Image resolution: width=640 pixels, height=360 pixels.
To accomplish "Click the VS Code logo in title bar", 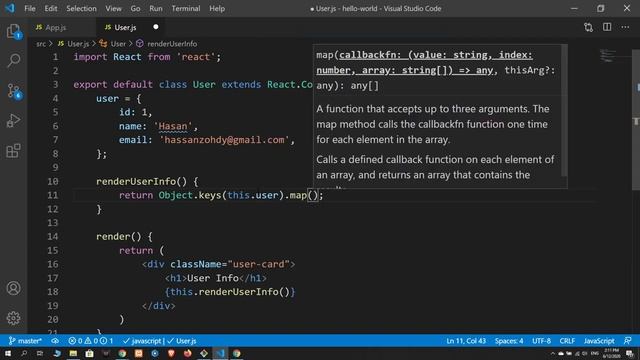I will [10, 8].
